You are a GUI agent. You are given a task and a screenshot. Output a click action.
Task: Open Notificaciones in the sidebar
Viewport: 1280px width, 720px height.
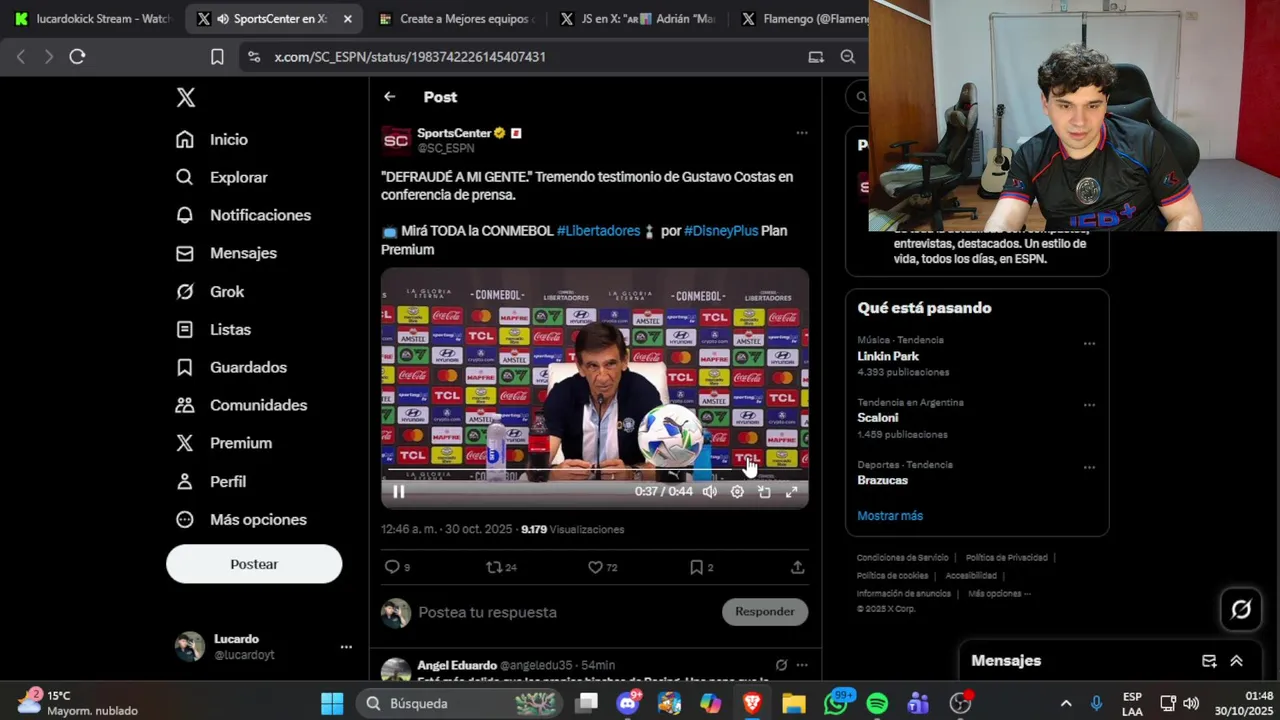pyautogui.click(x=243, y=215)
